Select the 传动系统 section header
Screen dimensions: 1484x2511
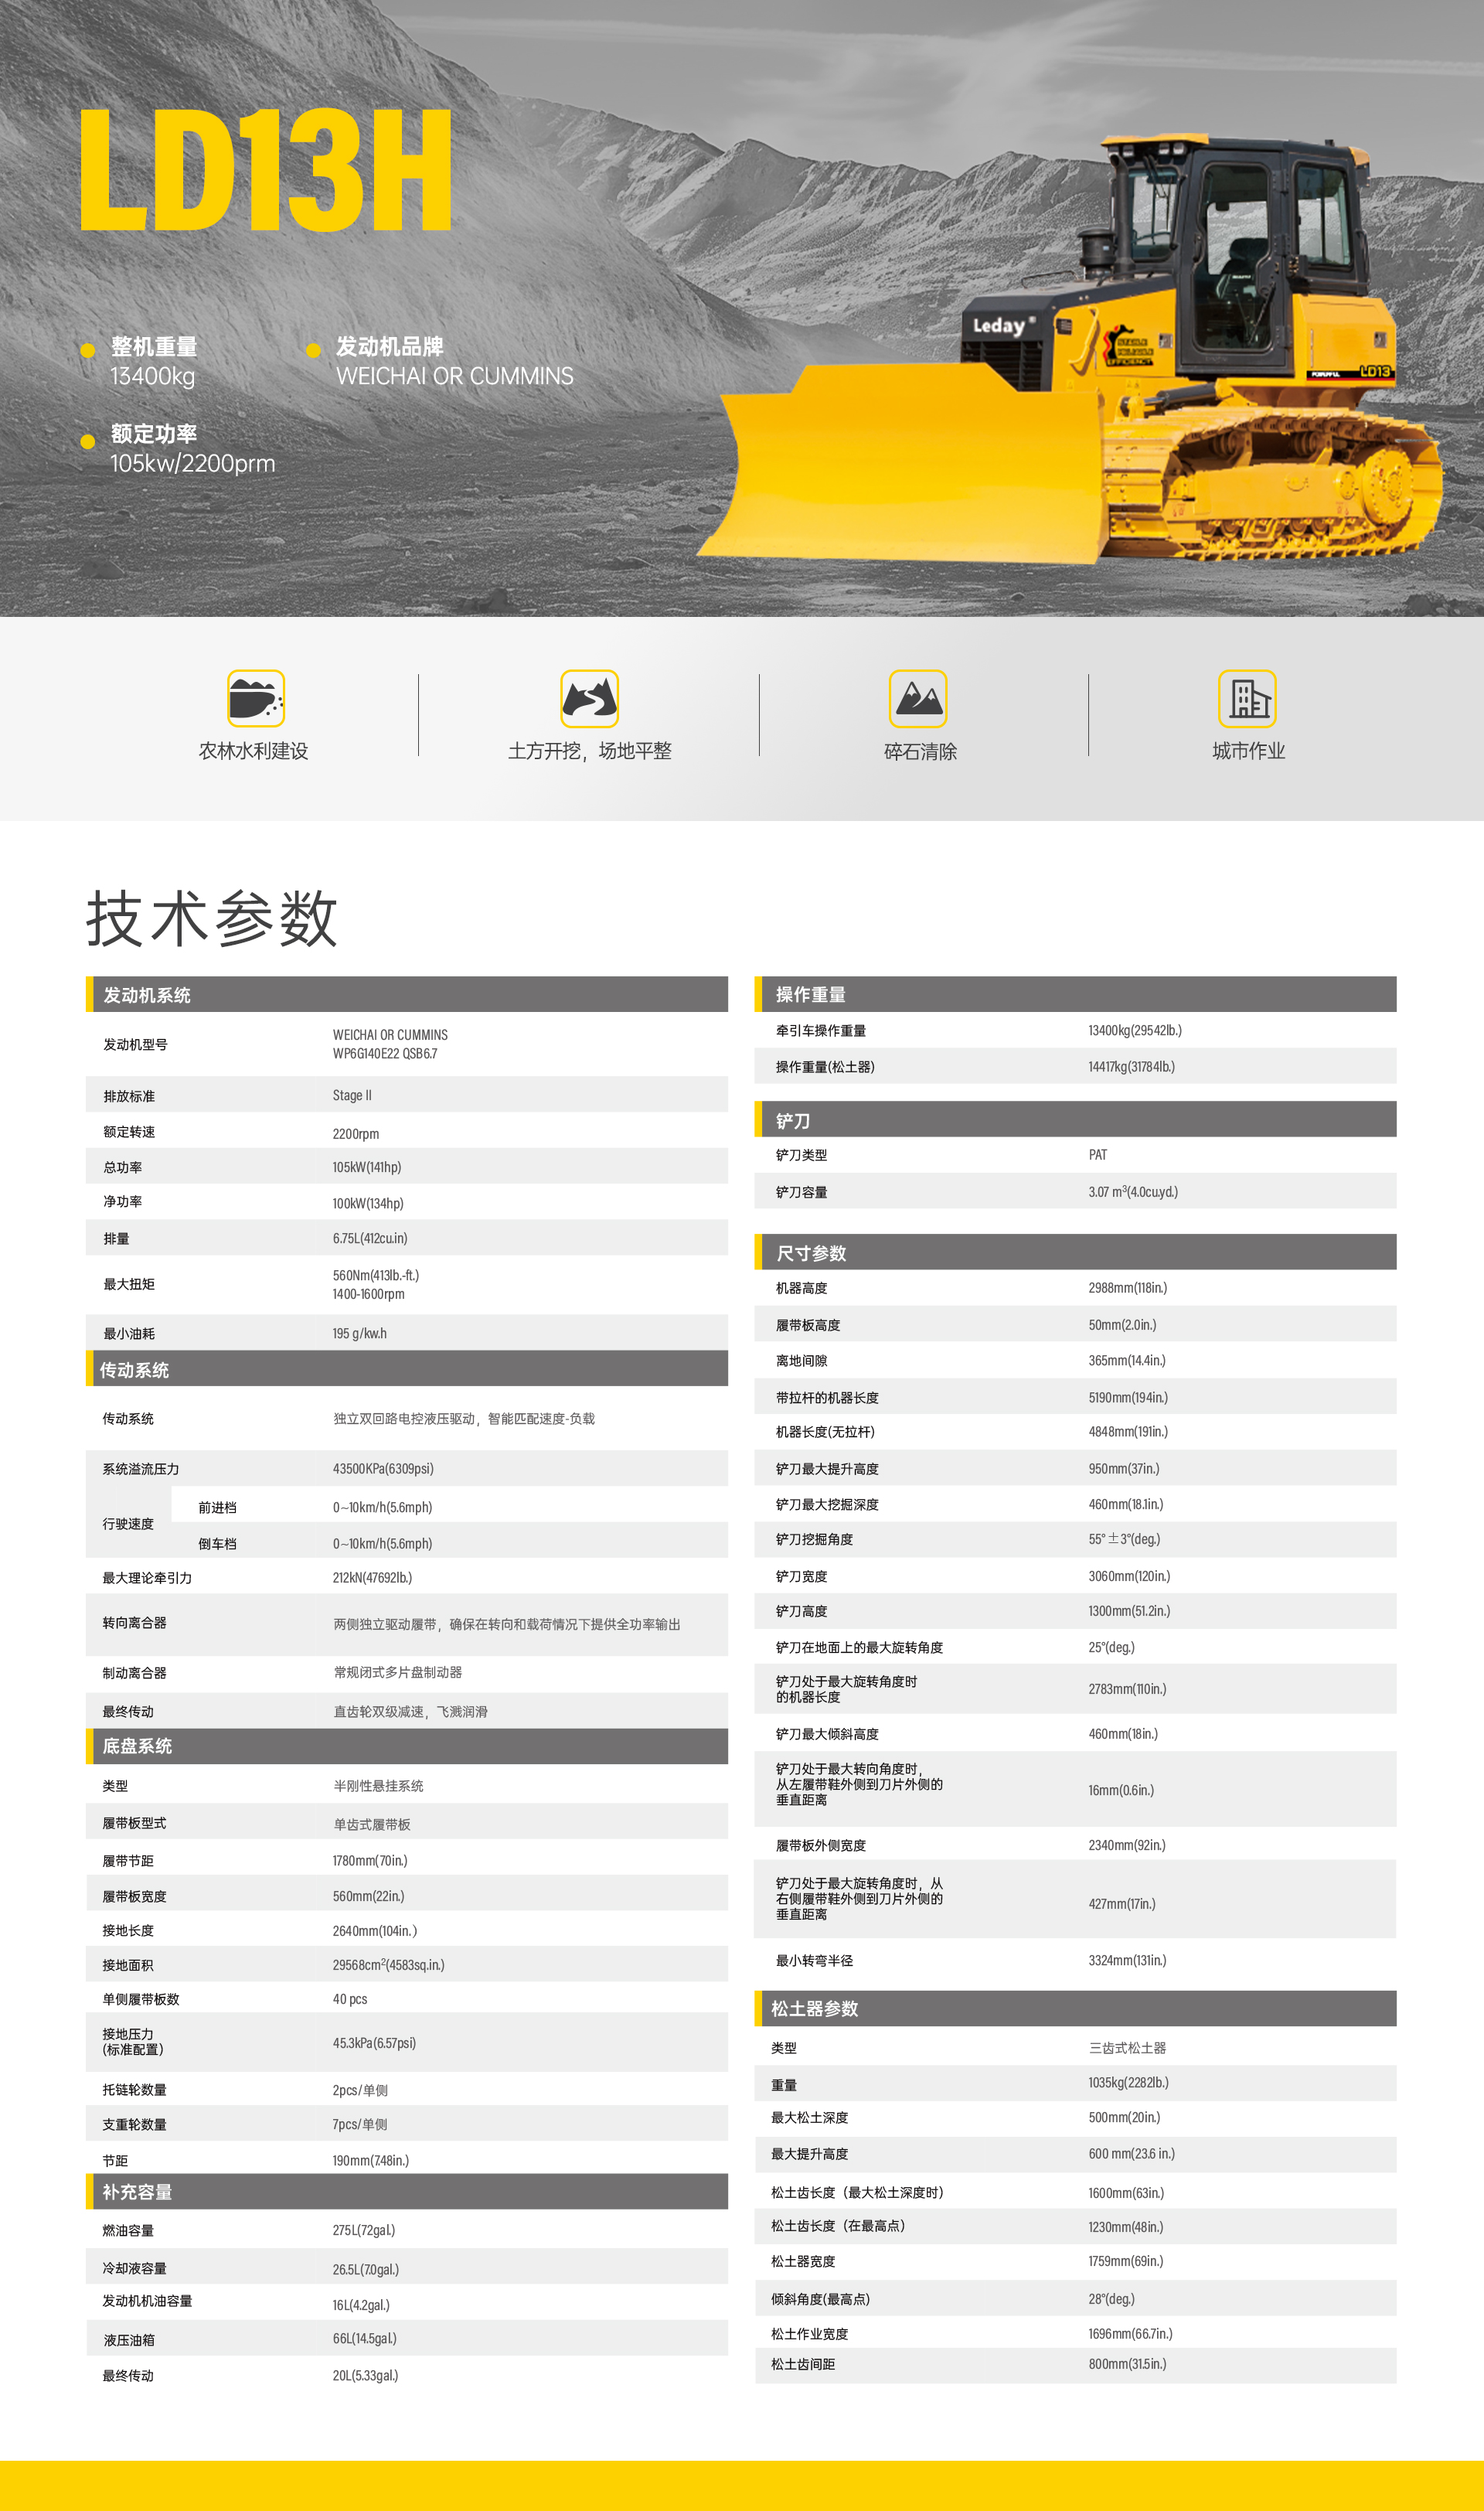(x=134, y=1370)
